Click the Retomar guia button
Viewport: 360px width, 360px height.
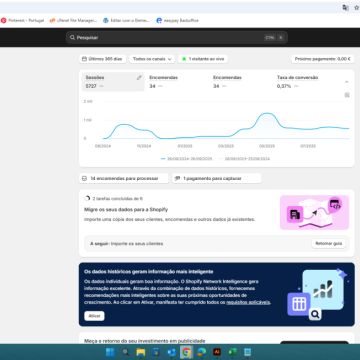(329, 244)
